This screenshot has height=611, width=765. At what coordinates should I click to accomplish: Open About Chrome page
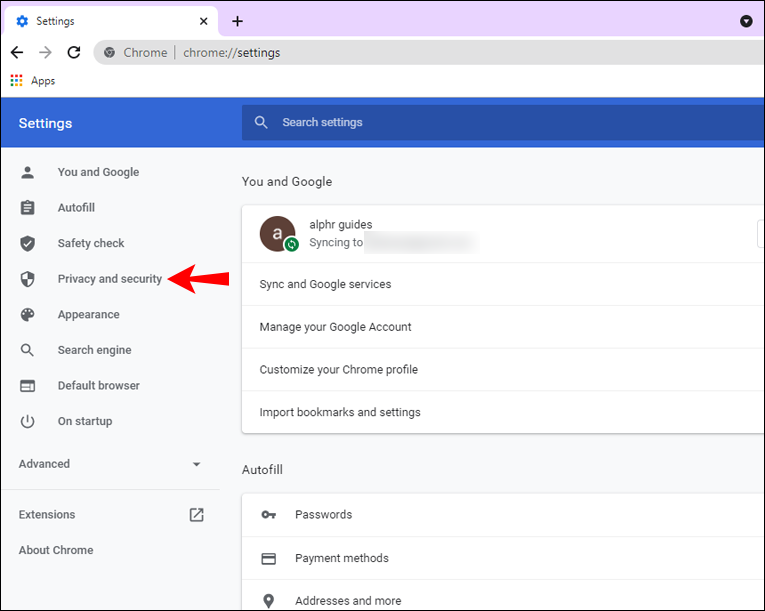56,550
